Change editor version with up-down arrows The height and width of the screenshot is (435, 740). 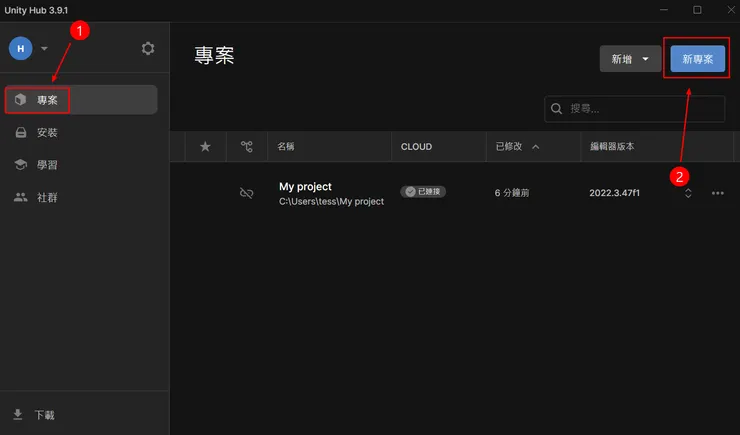pos(688,193)
